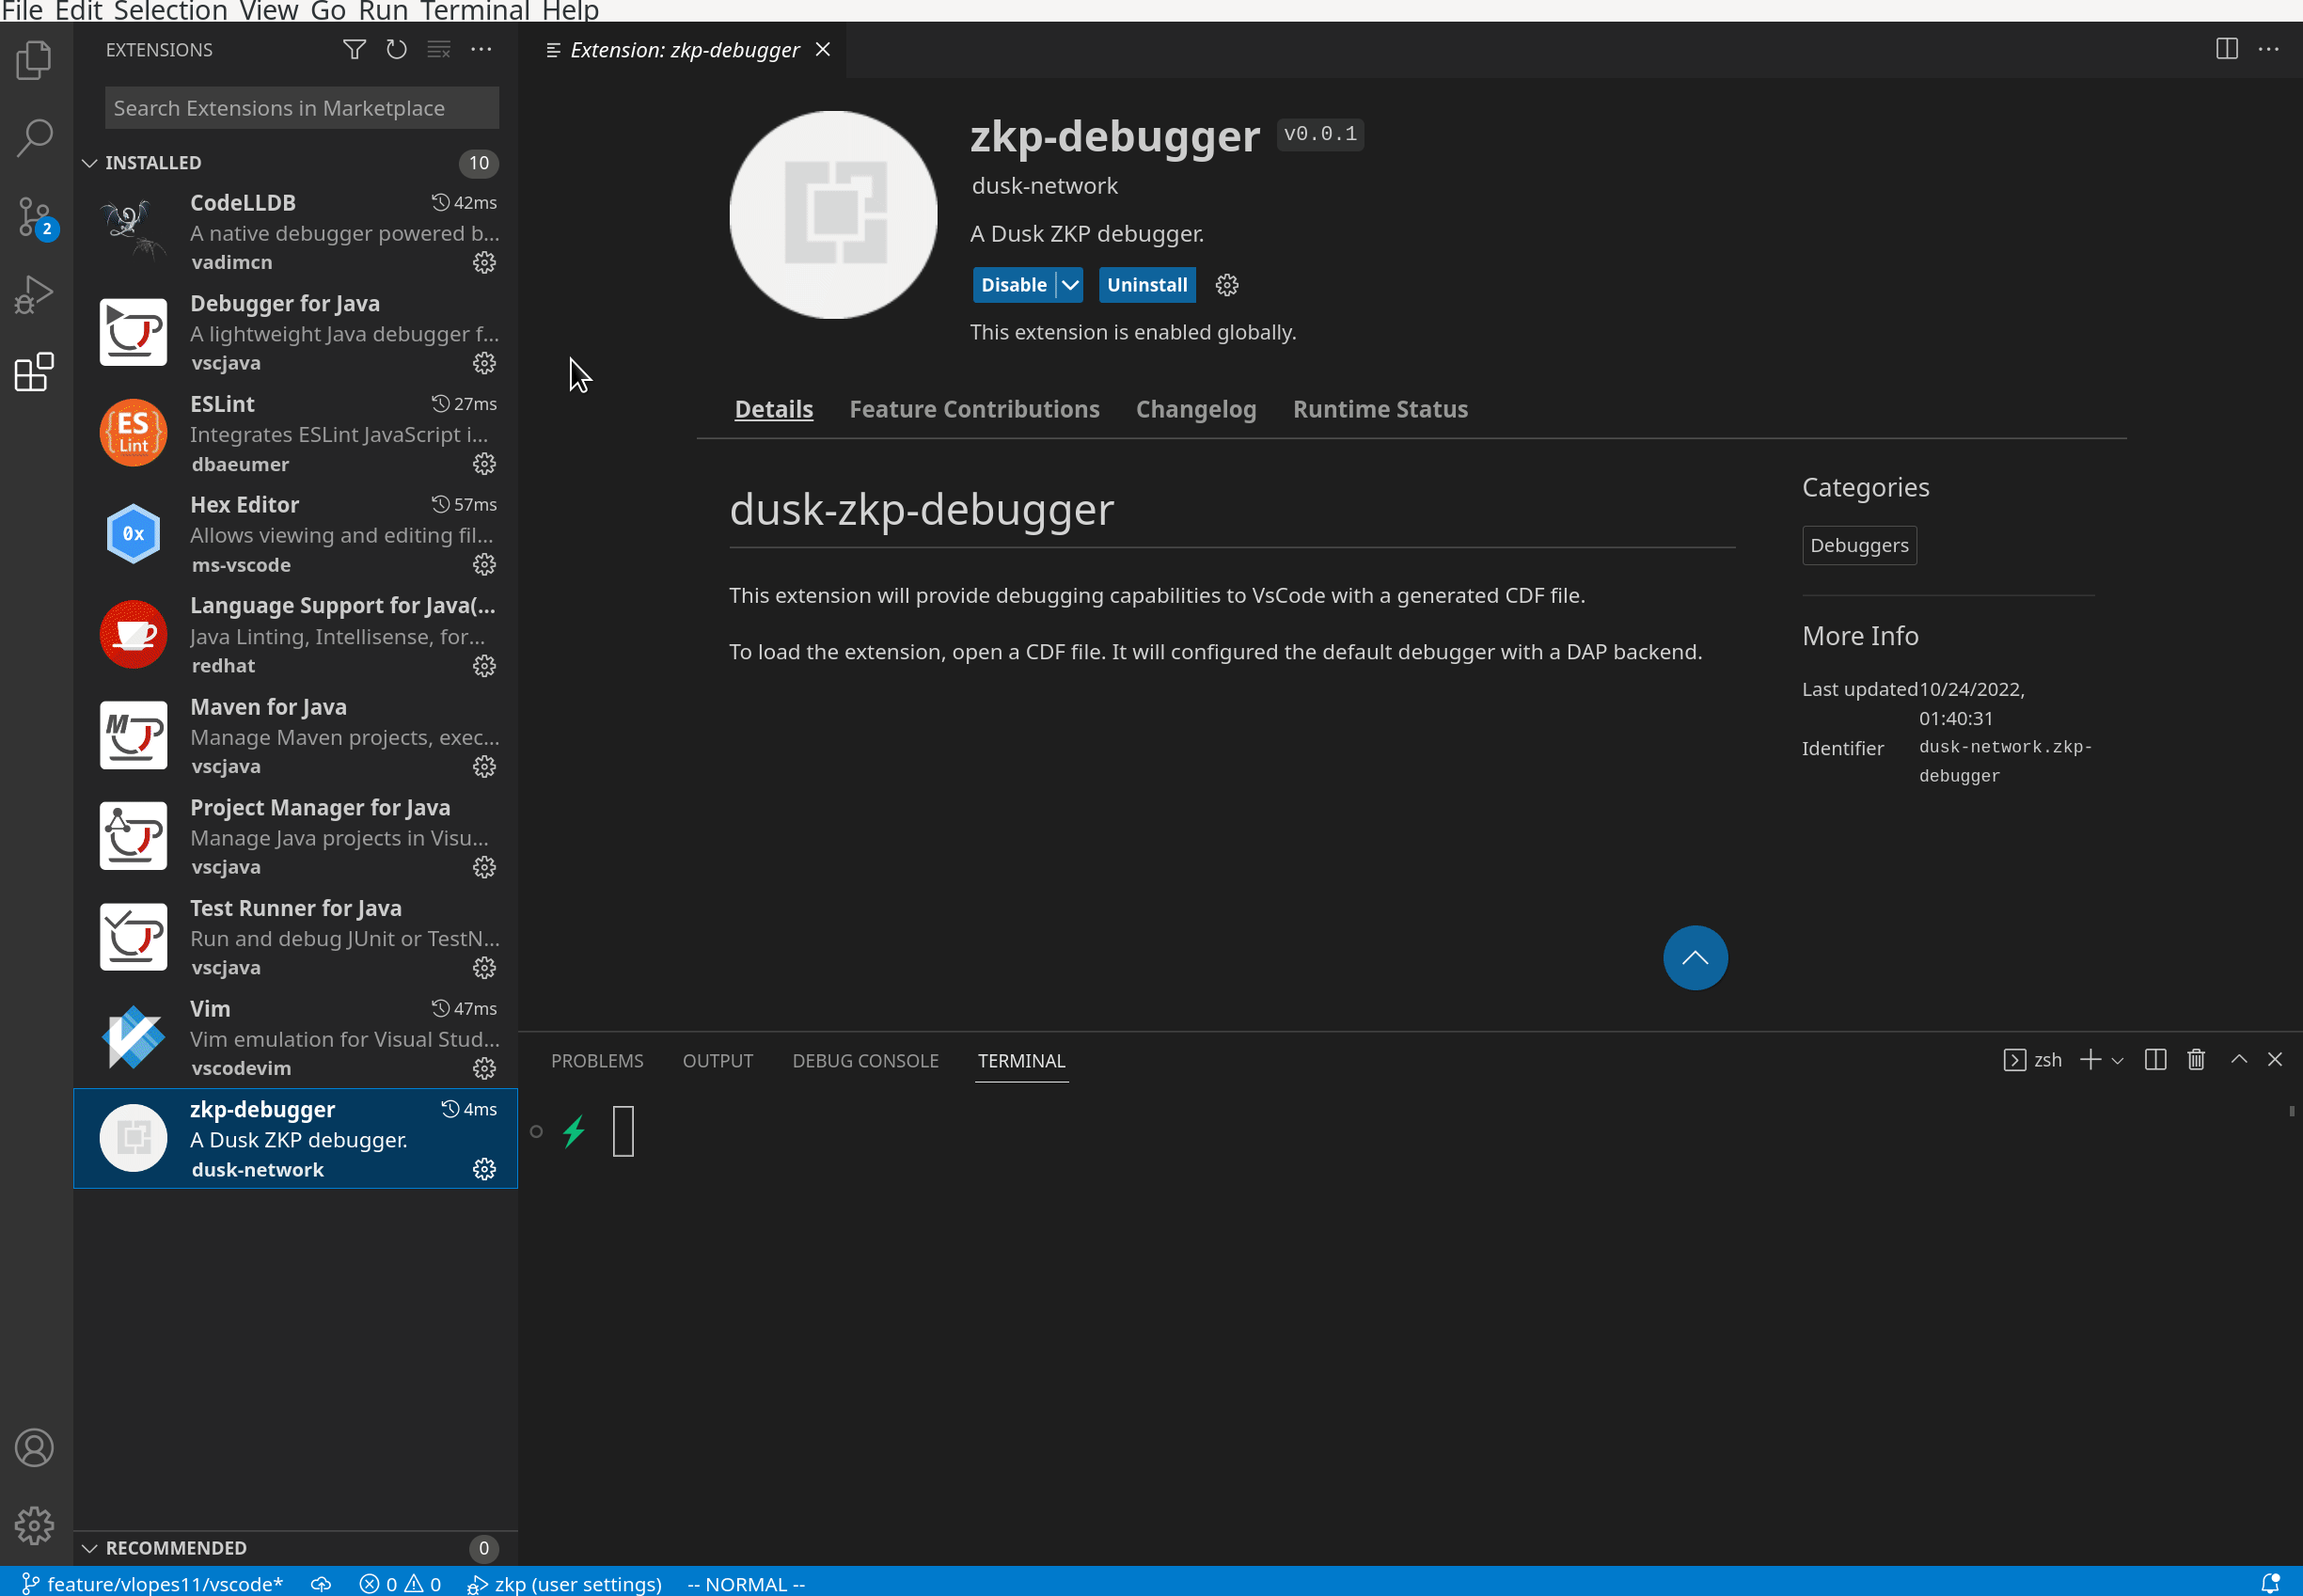
Task: Open the new terminal launch profile dropdown
Action: click(x=2117, y=1060)
